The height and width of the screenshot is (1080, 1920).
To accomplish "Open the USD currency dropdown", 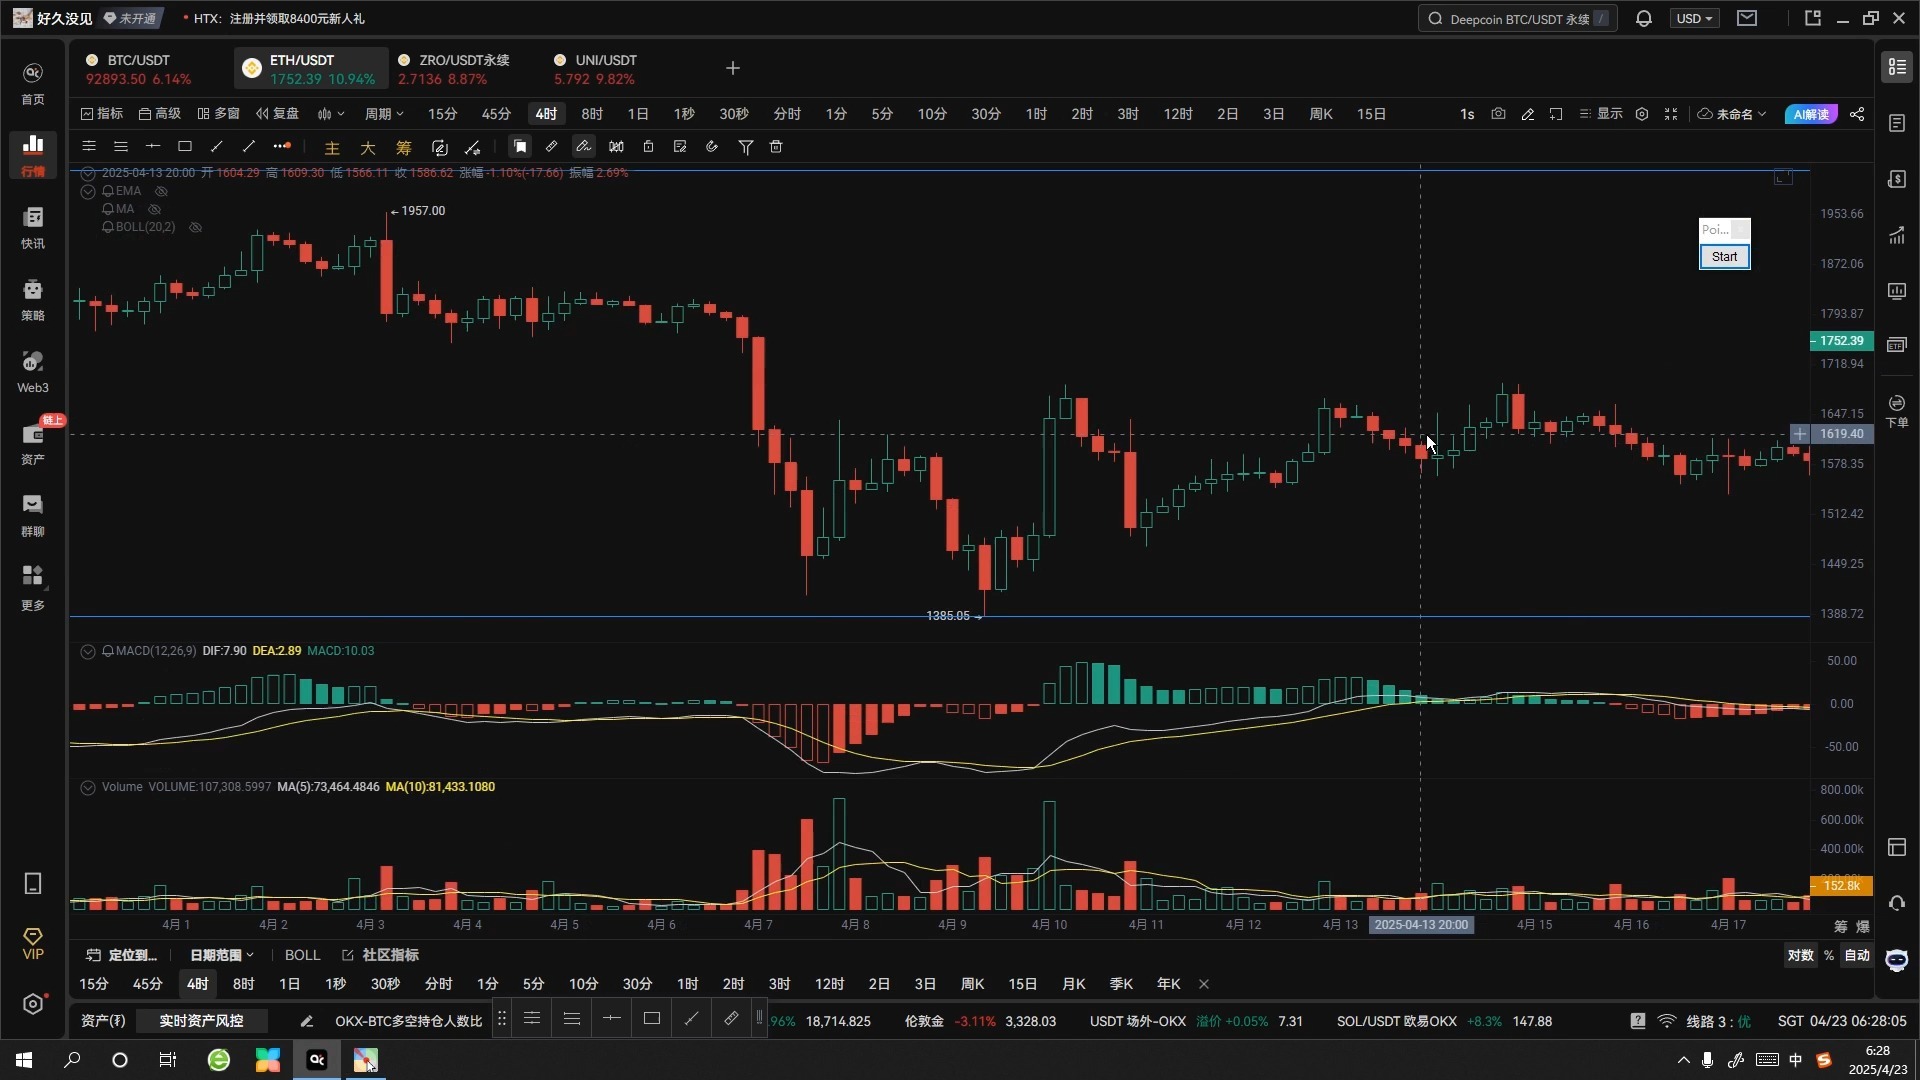I will click(x=1694, y=18).
